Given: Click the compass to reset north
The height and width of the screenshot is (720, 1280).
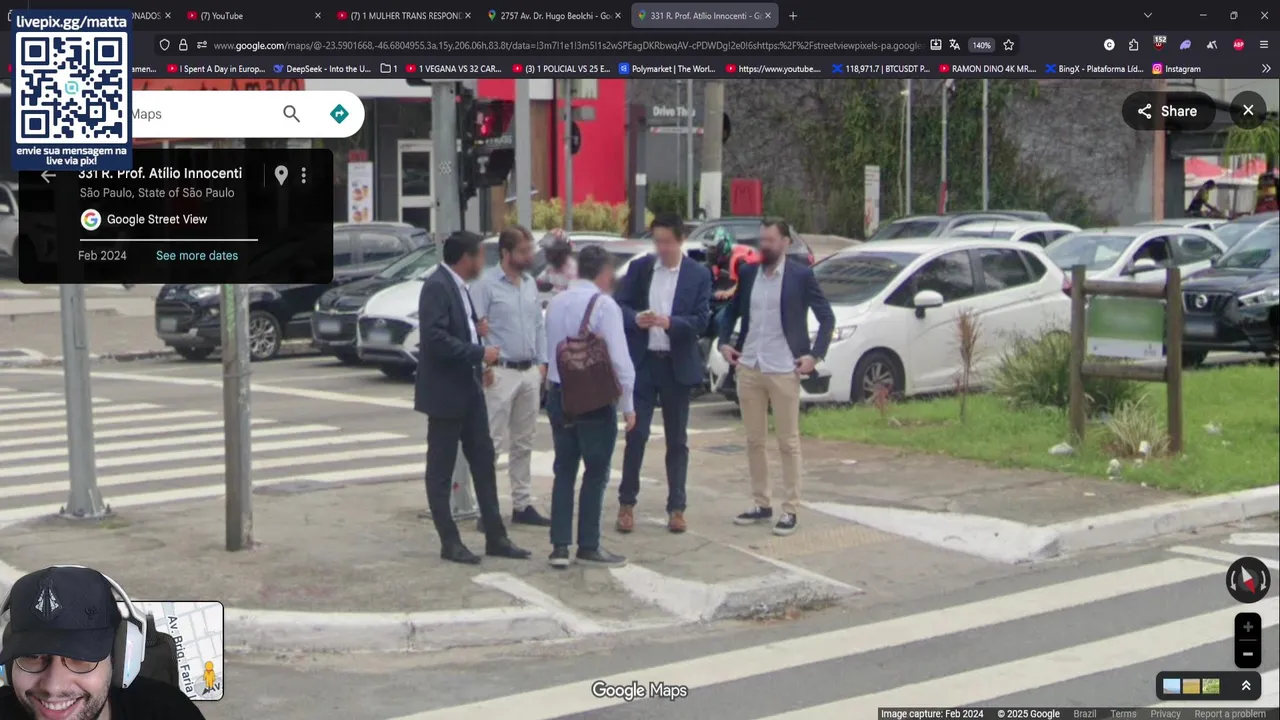Looking at the screenshot, I should point(1248,580).
